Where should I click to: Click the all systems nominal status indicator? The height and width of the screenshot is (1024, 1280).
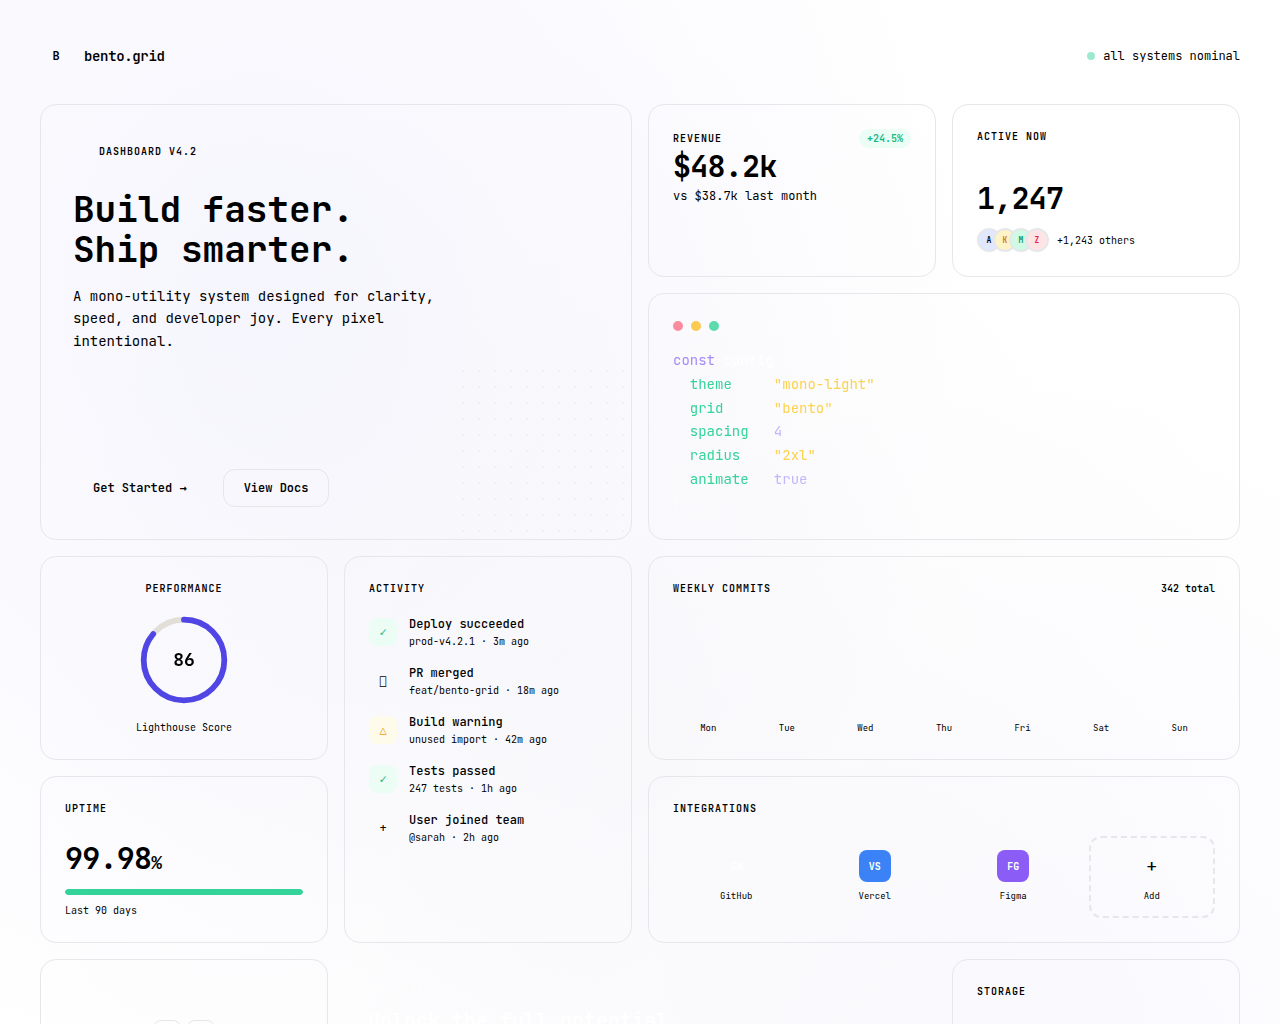click(x=1163, y=56)
